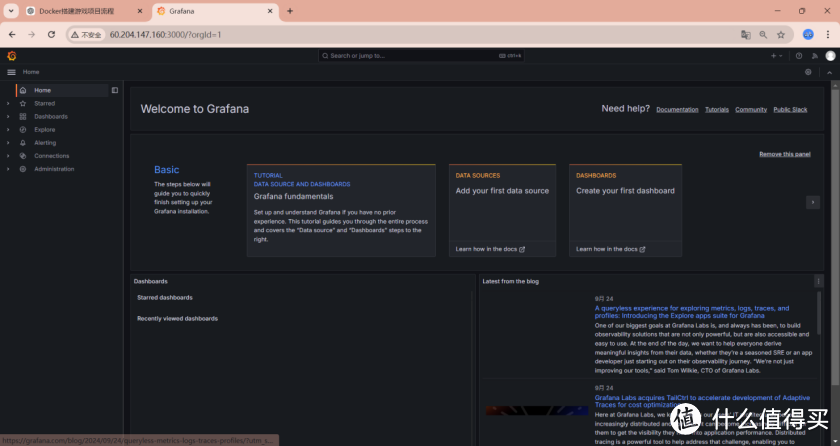The image size is (840, 446).
Task: Open the user profile avatar
Action: (x=830, y=56)
